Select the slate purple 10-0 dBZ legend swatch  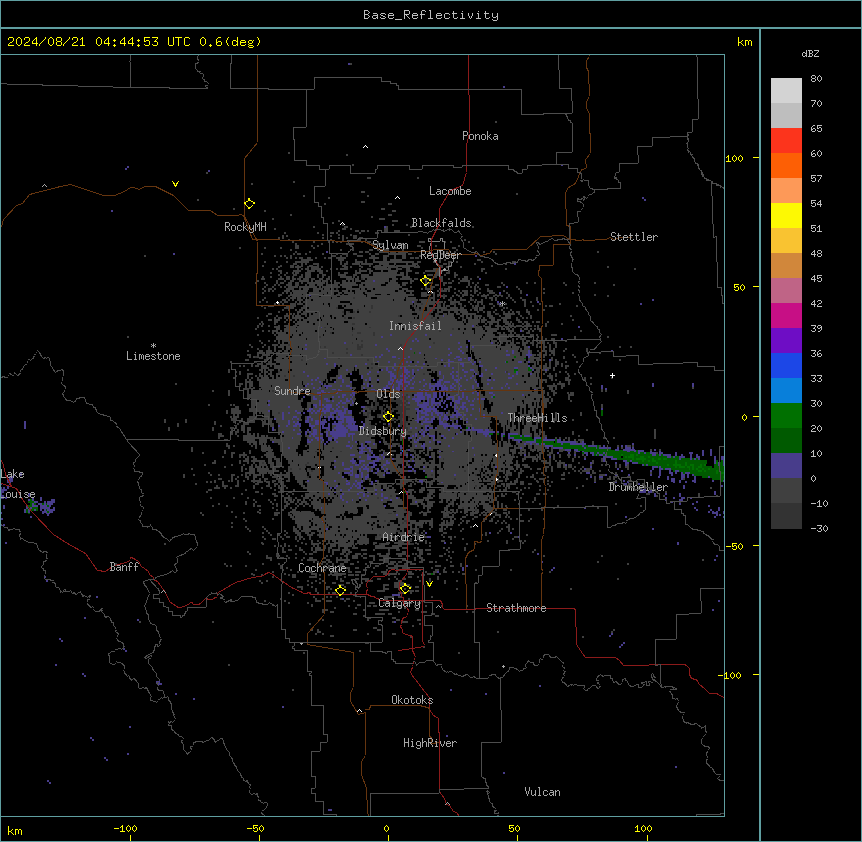click(x=786, y=466)
